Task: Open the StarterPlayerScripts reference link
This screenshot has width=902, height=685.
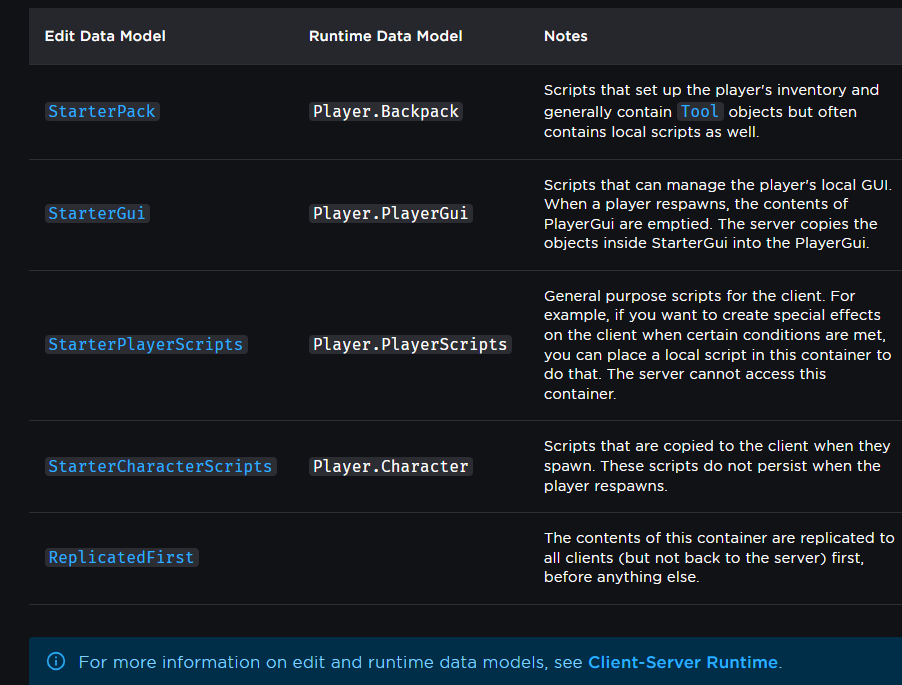Action: [145, 344]
